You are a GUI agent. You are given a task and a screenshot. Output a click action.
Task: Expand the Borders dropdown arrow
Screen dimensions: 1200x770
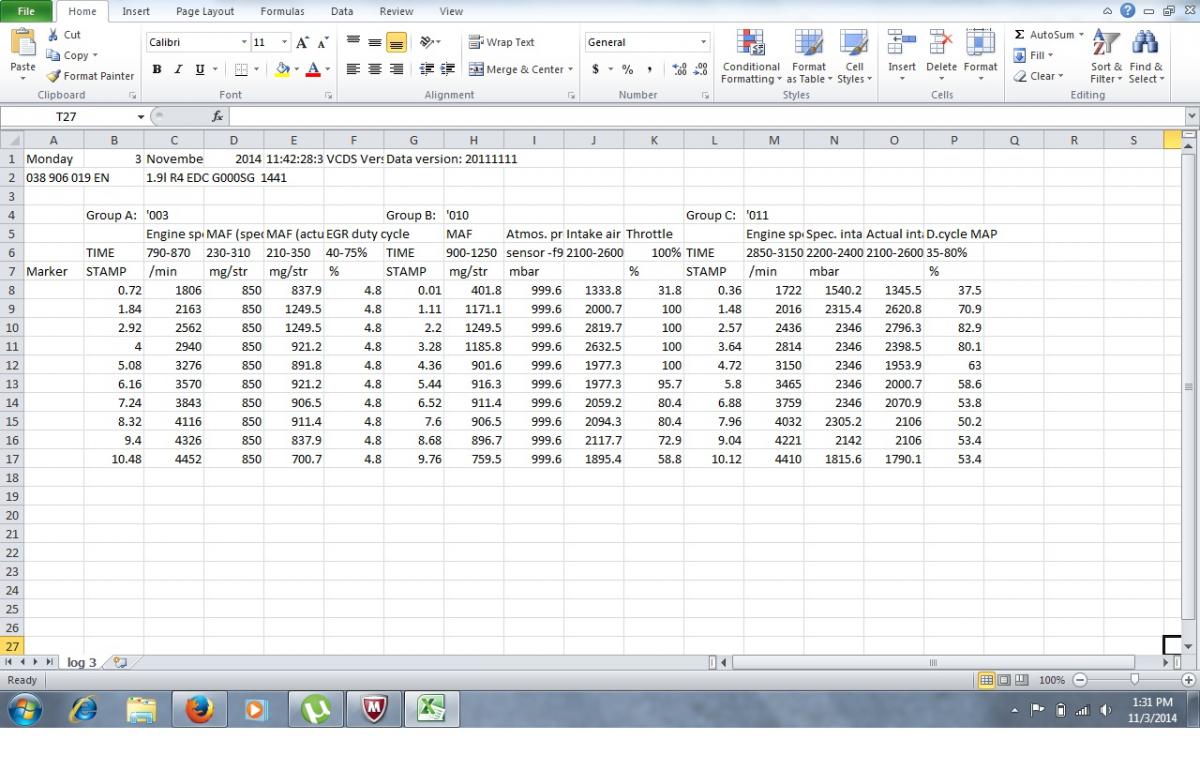pos(256,69)
